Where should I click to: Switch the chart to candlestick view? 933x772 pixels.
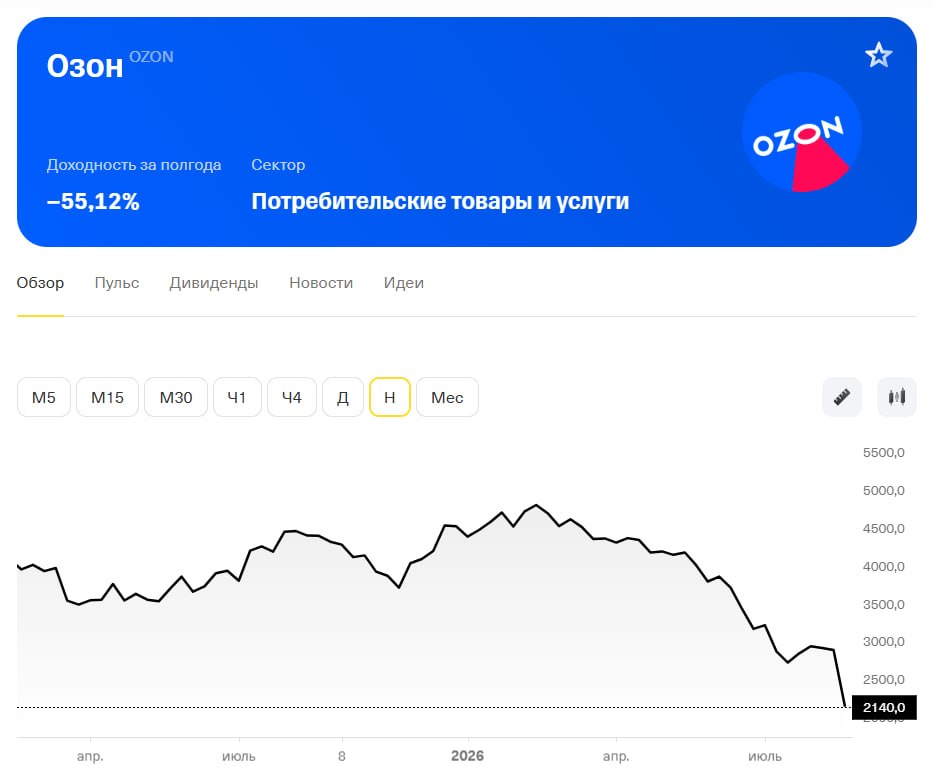897,397
